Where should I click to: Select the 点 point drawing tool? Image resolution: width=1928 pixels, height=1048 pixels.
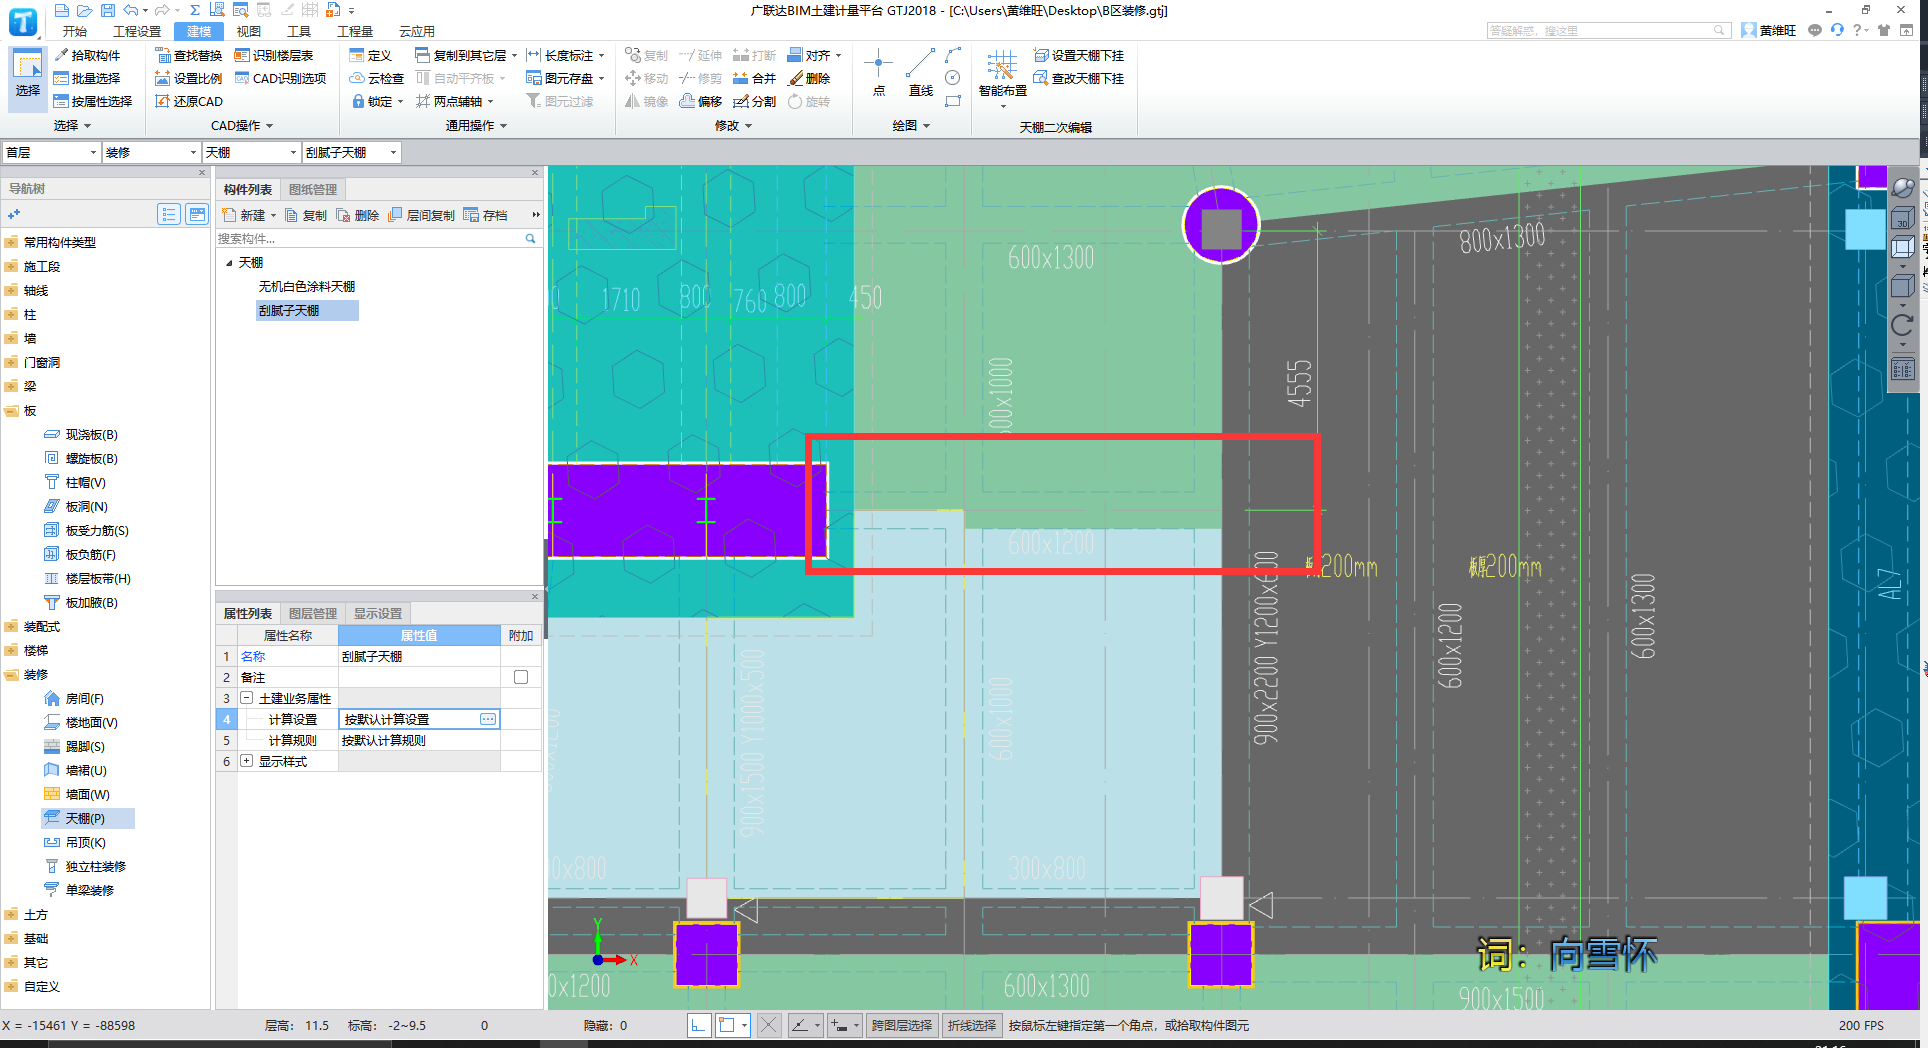point(878,72)
